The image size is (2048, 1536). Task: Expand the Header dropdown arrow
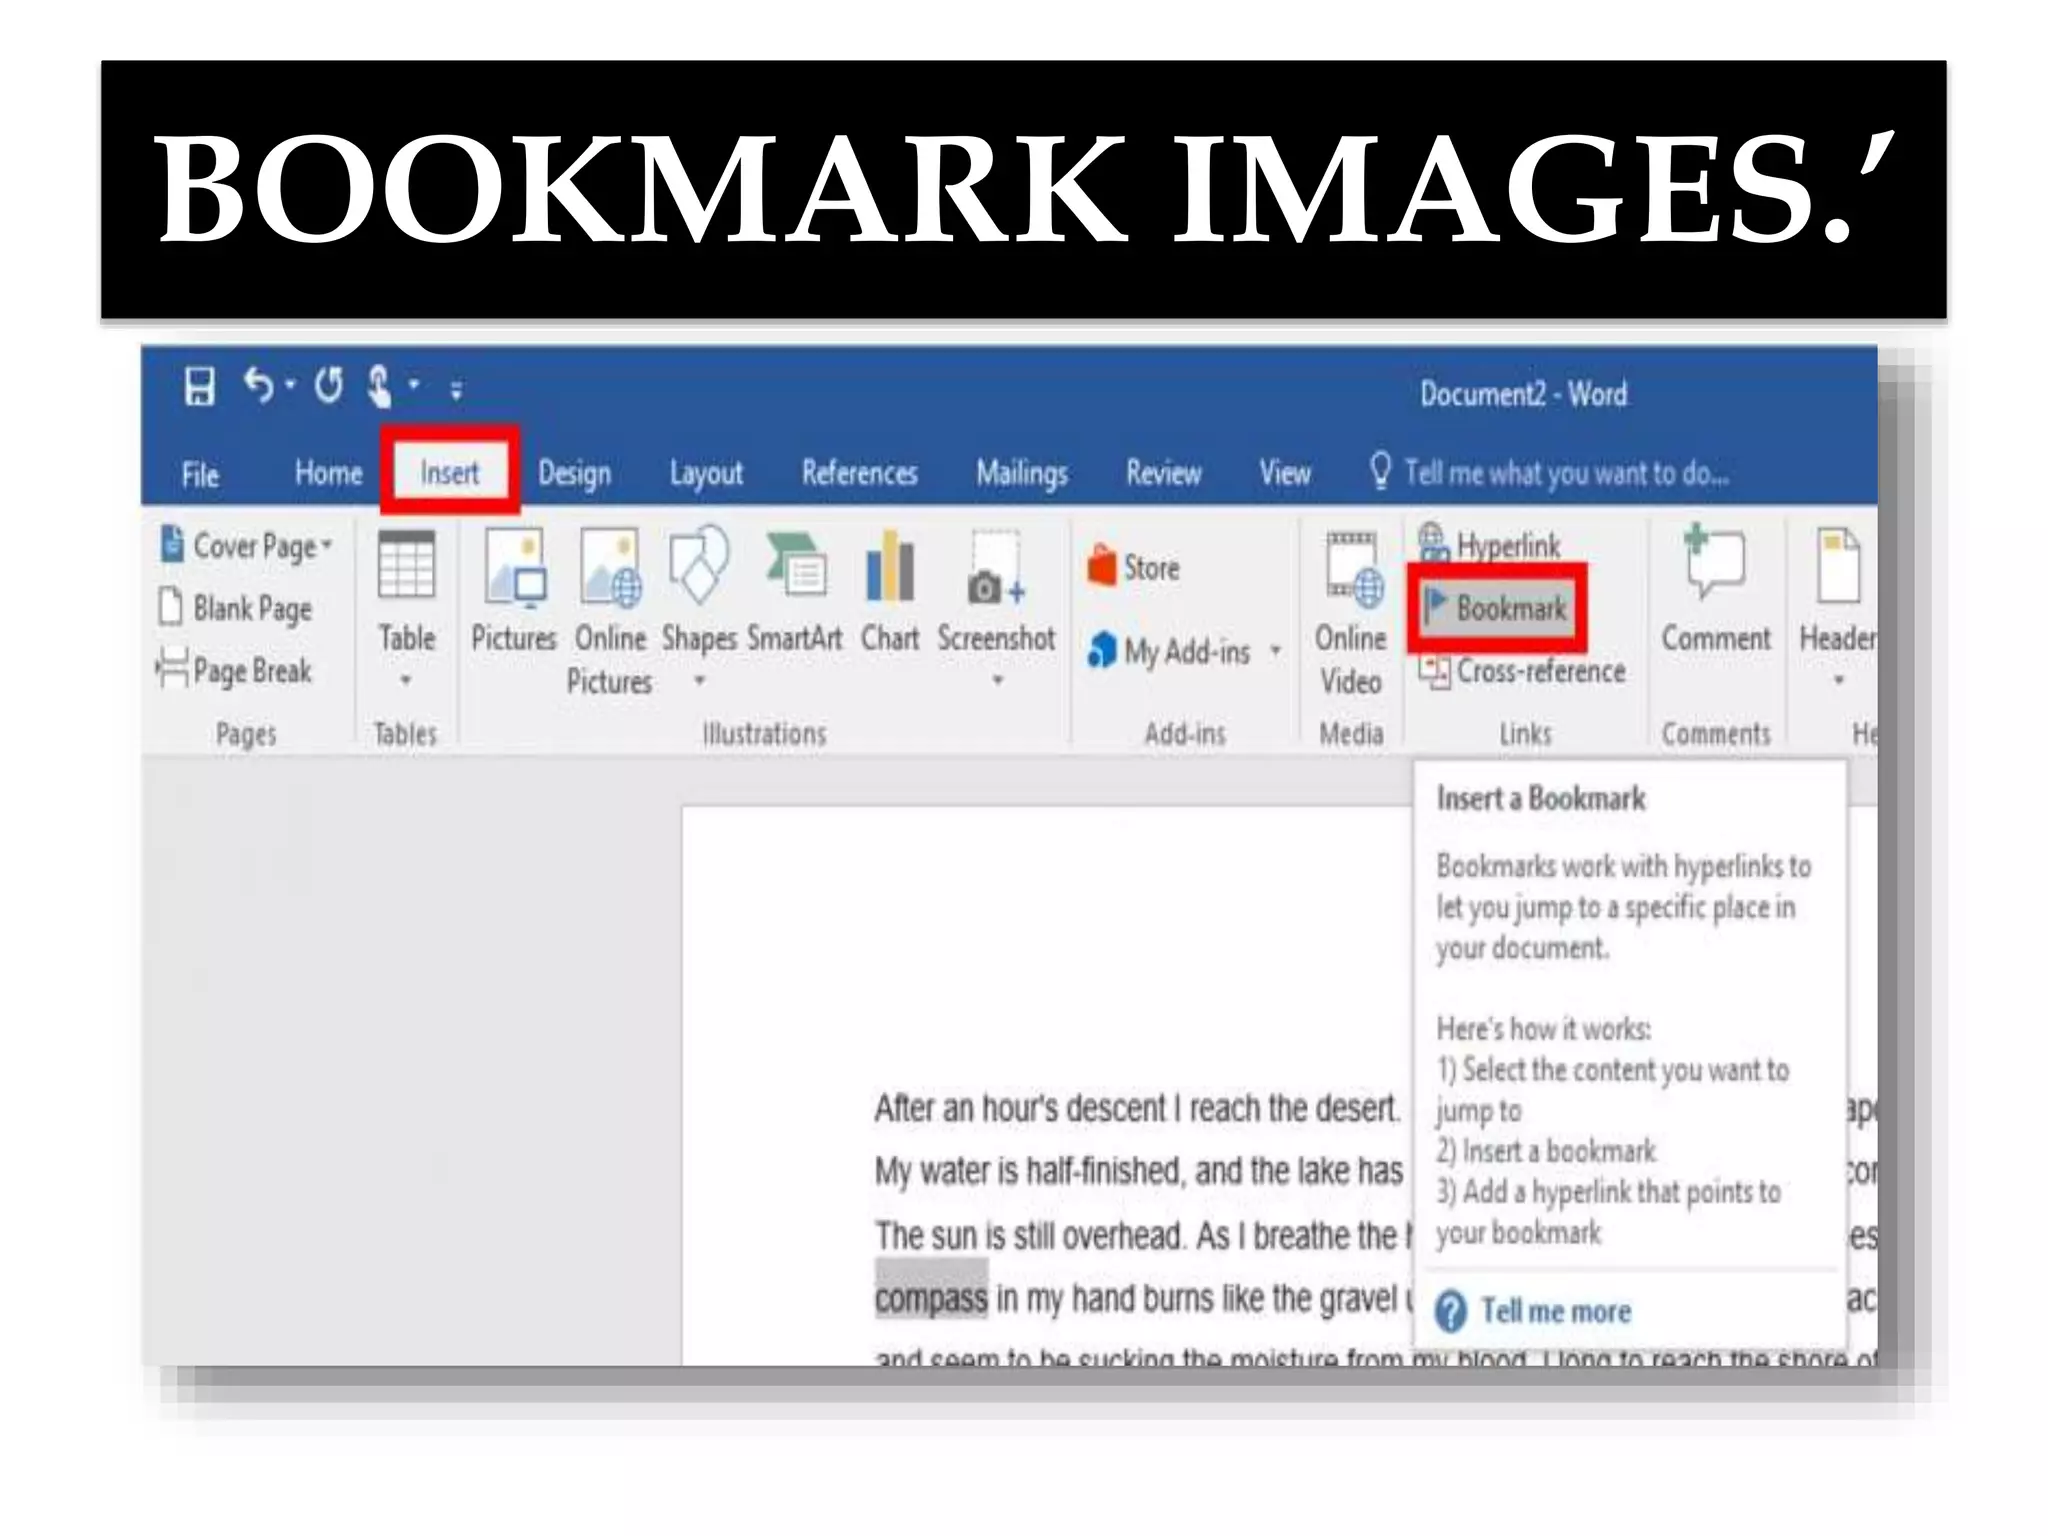click(x=1838, y=680)
